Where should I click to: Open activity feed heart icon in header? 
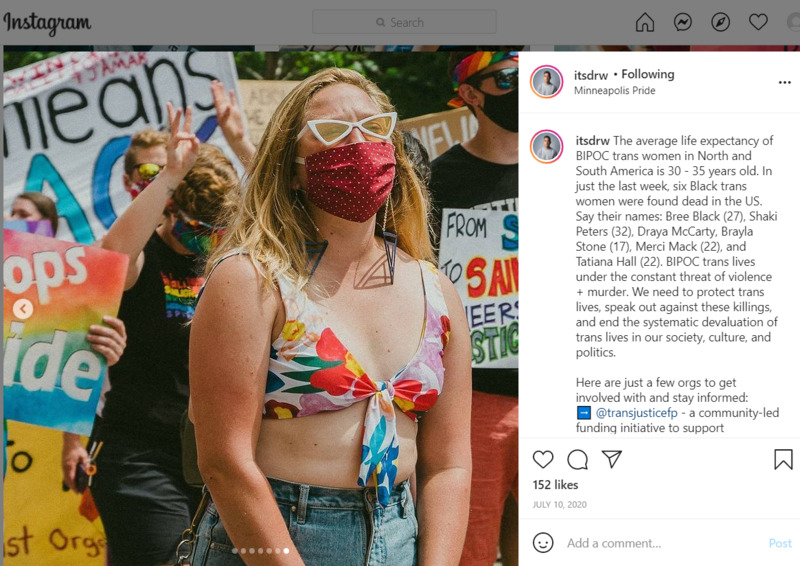point(758,22)
